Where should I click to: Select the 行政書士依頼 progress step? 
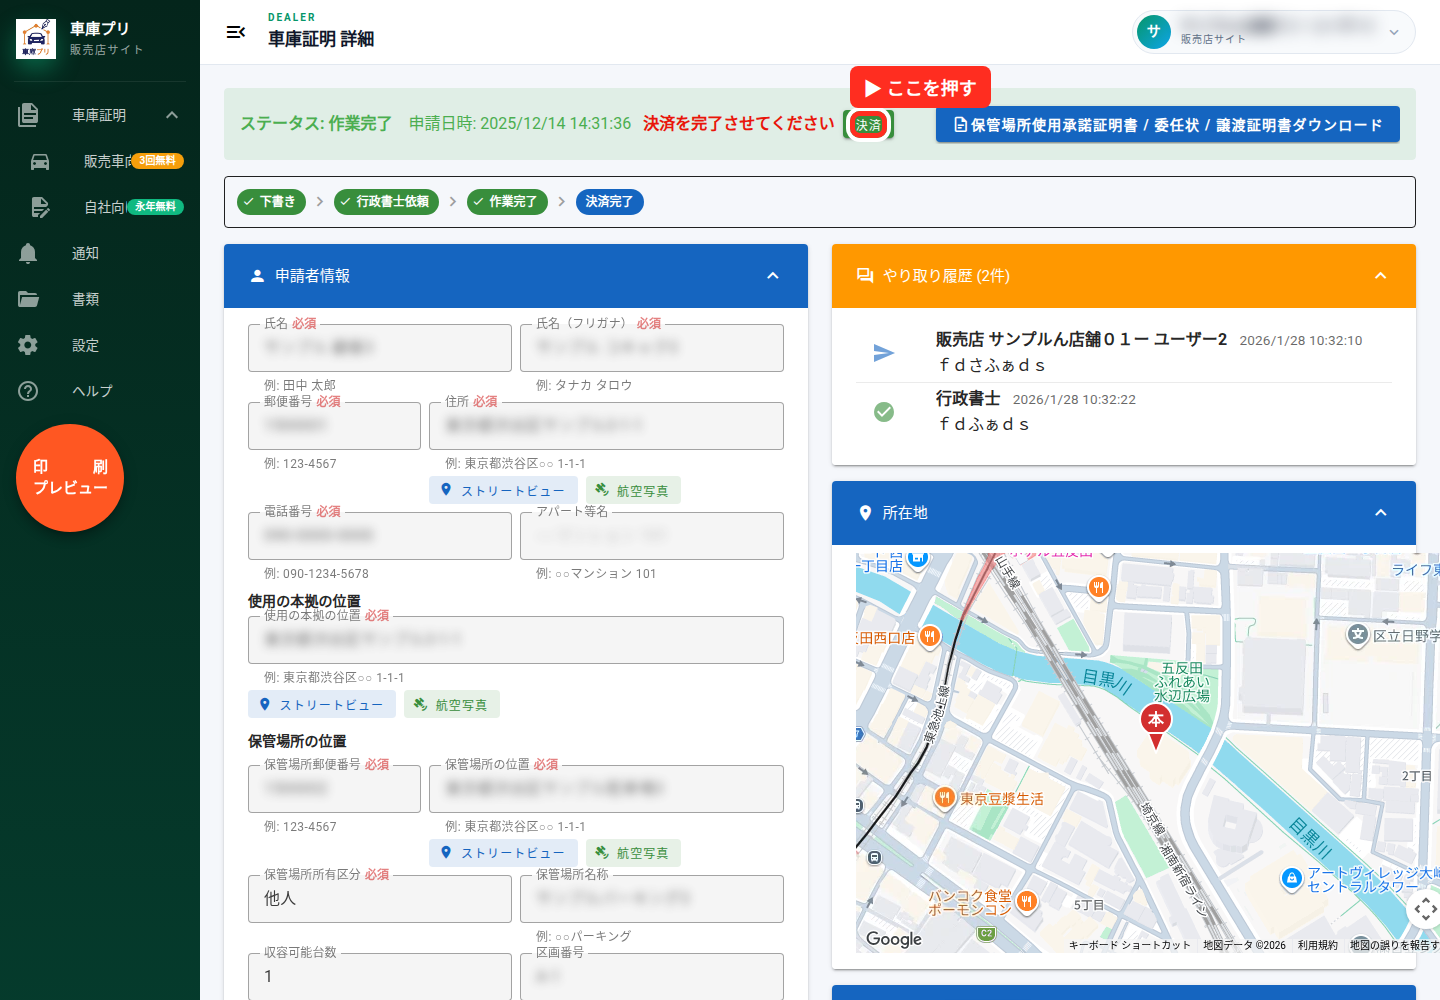pyautogui.click(x=386, y=202)
